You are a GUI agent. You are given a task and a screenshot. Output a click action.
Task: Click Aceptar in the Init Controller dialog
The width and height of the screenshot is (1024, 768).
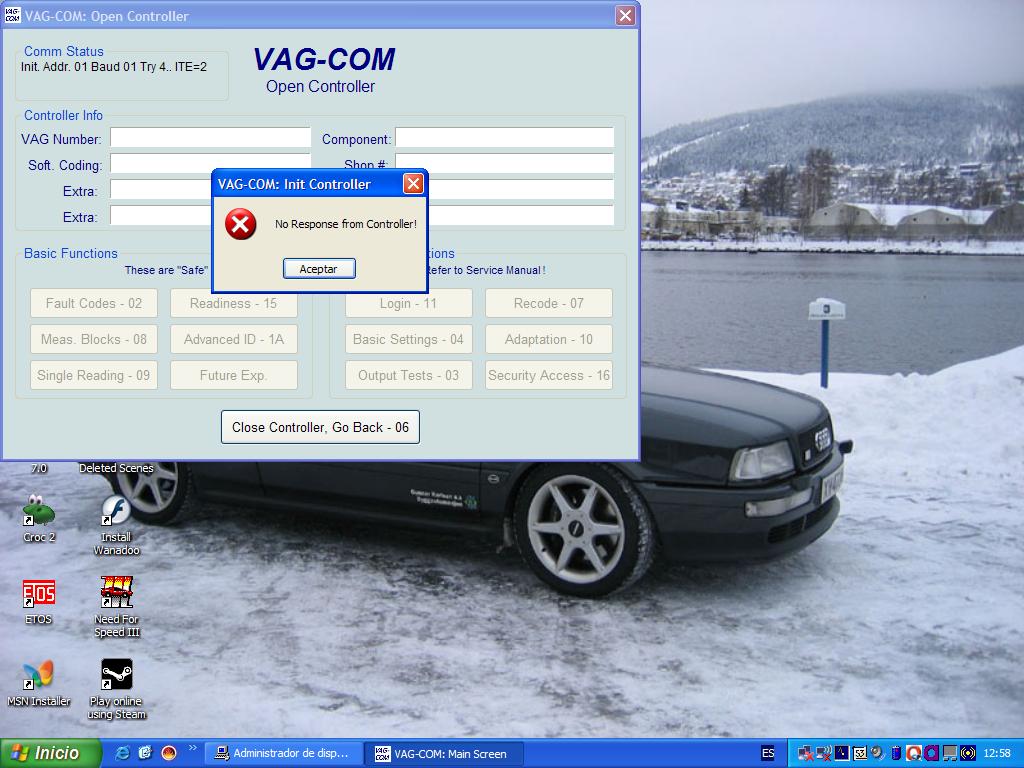319,268
